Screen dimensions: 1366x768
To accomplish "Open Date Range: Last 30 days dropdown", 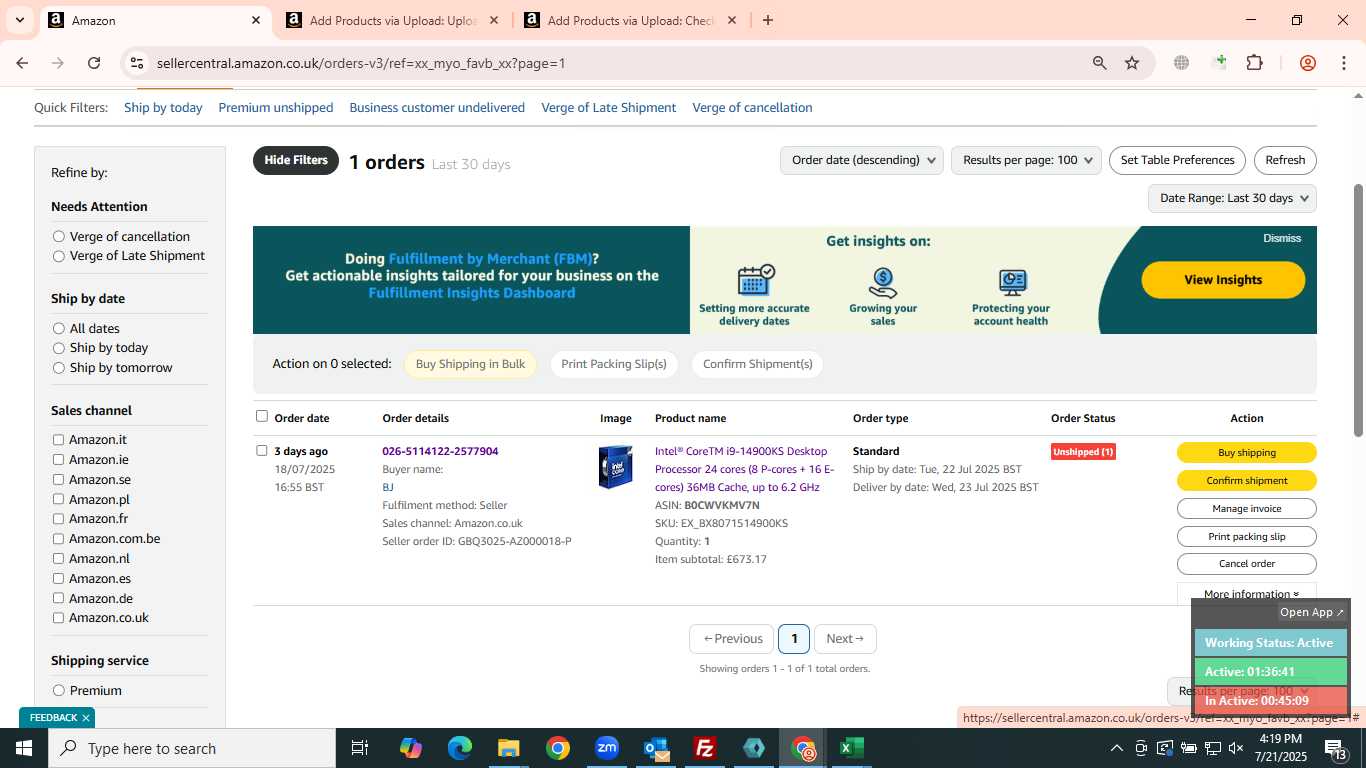I will [x=1232, y=198].
